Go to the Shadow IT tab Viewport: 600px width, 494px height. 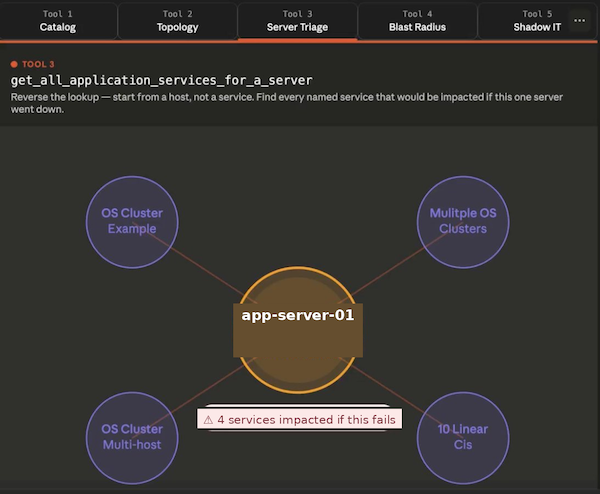click(537, 21)
